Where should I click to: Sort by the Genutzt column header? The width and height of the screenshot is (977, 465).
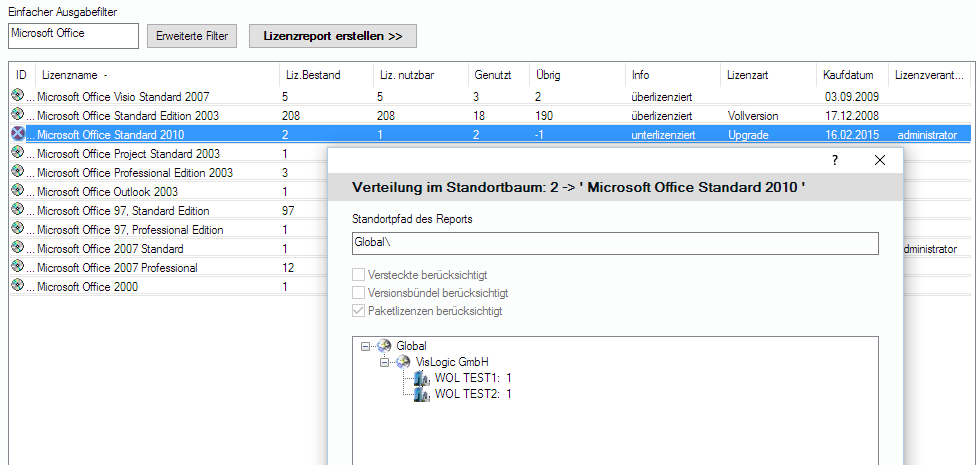pyautogui.click(x=498, y=75)
